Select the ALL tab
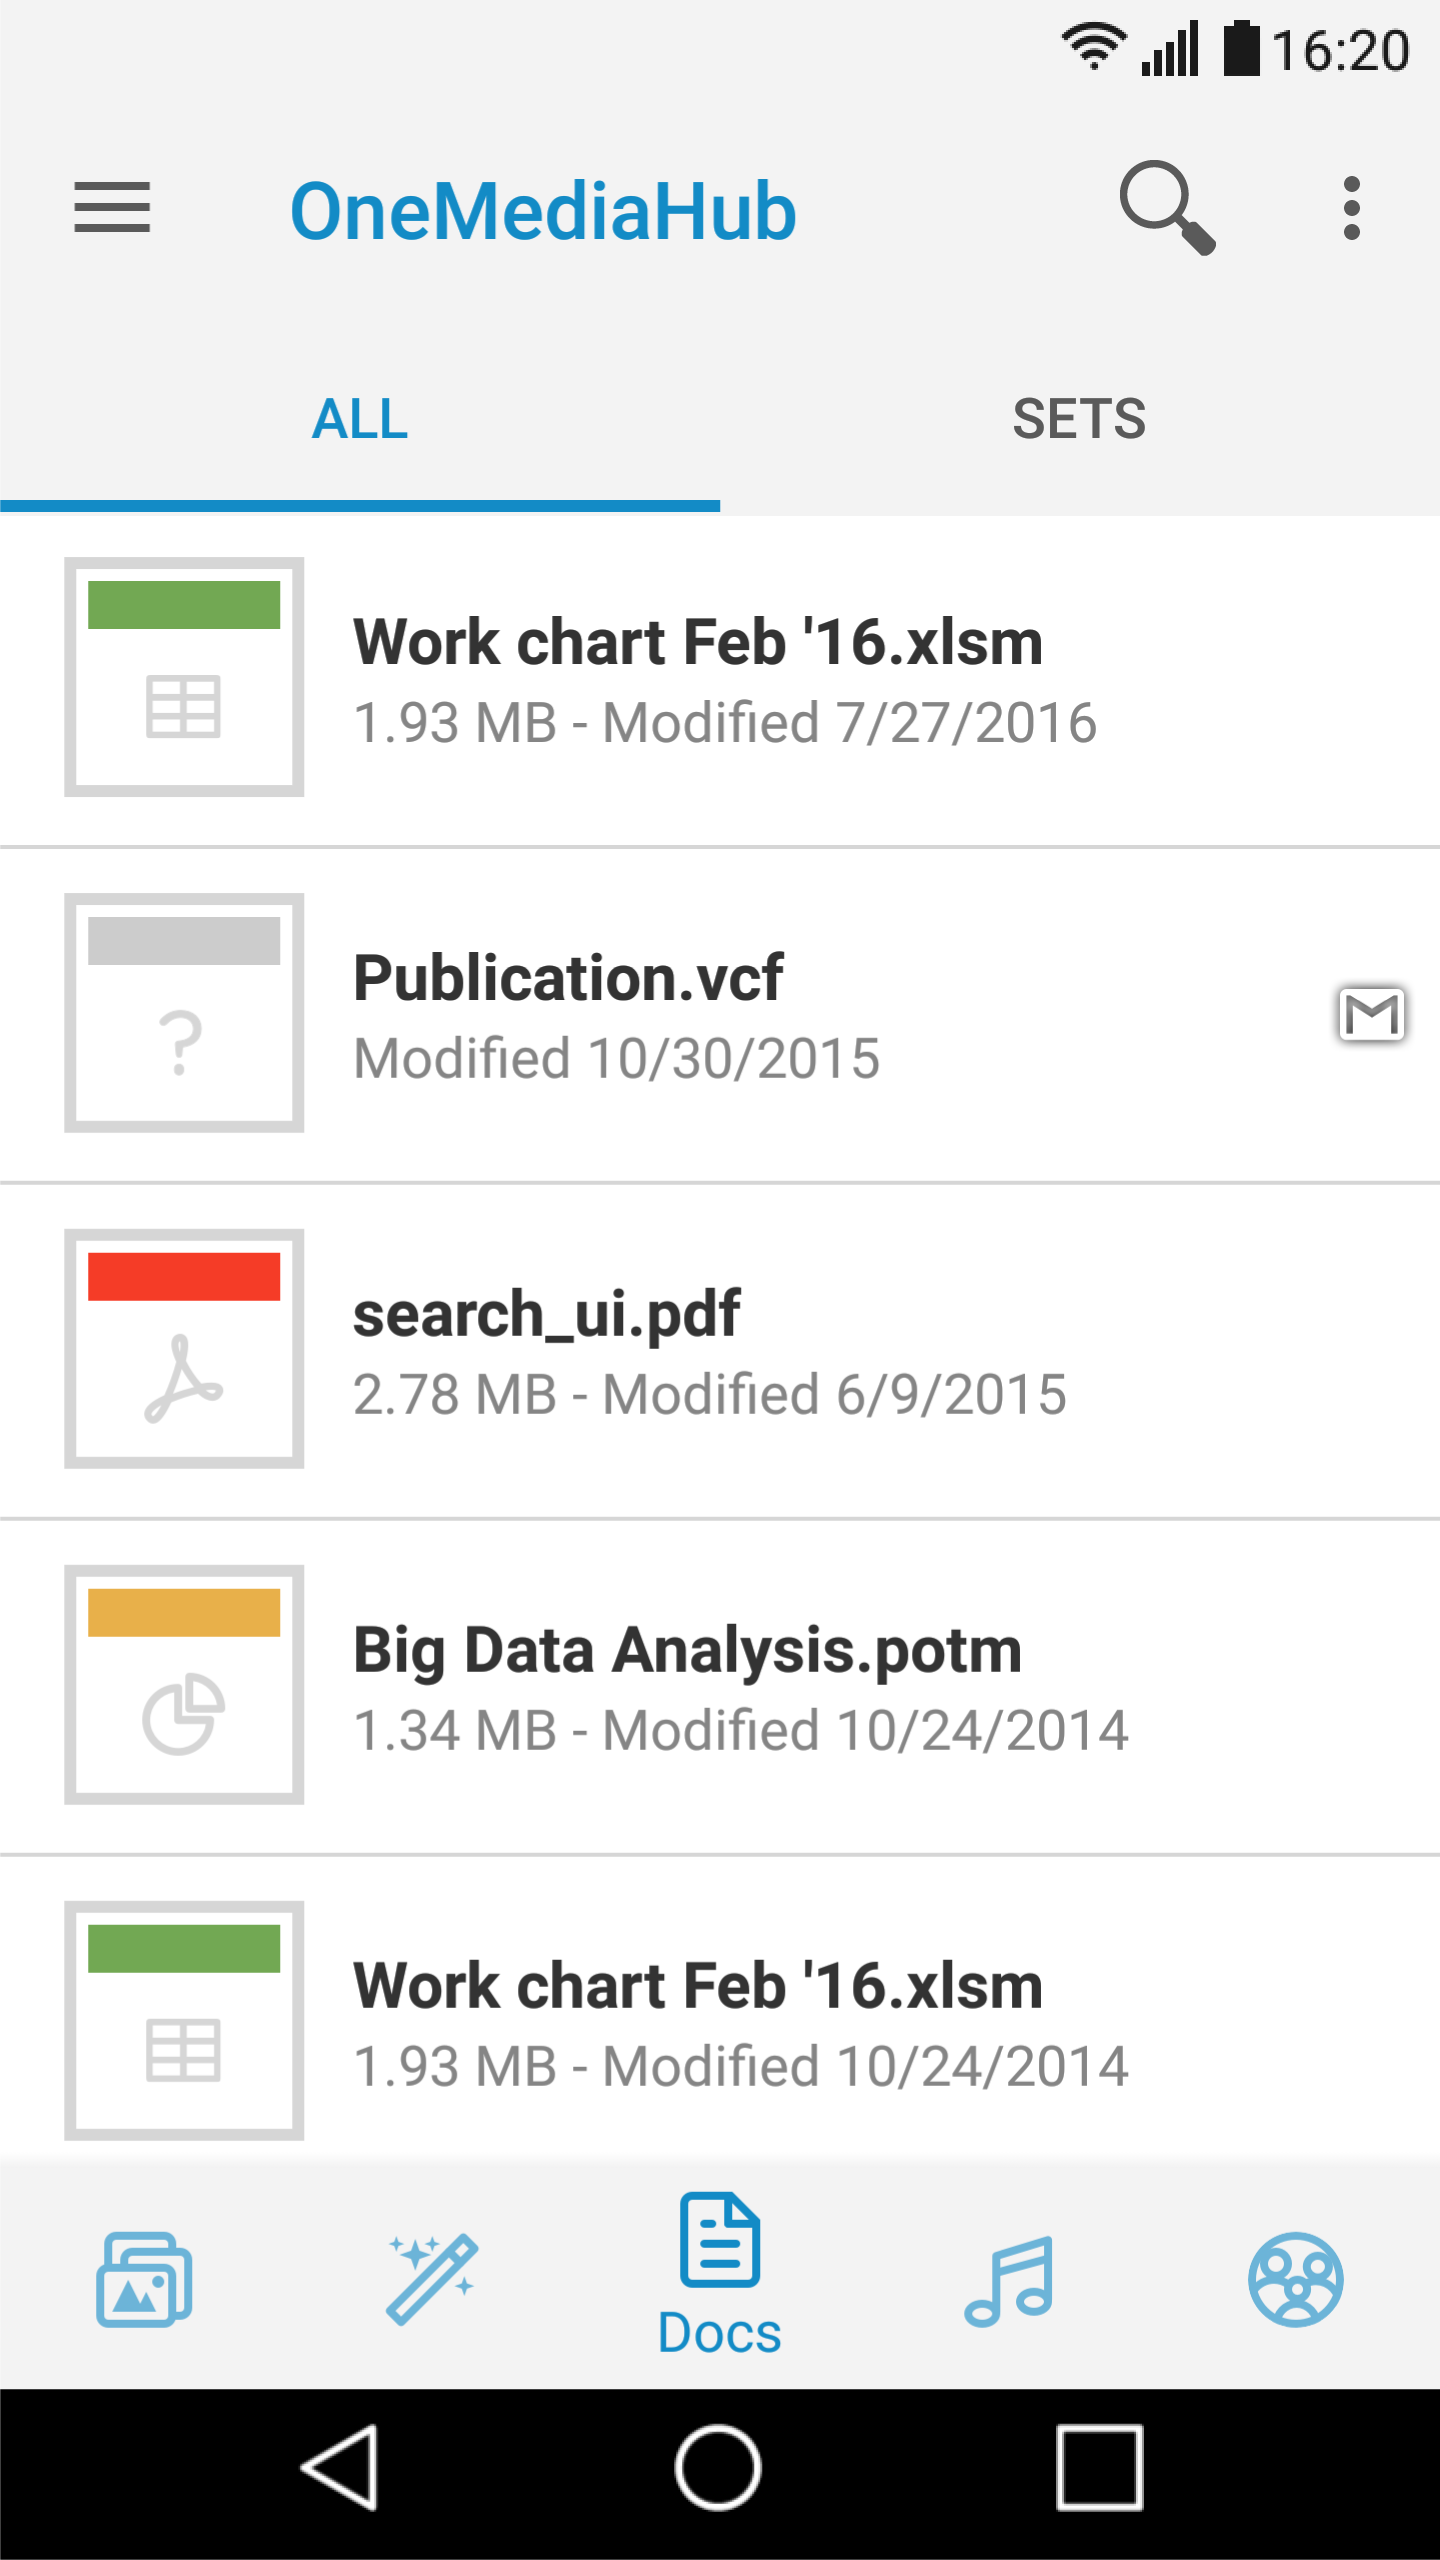Viewport: 1440px width, 2560px height. (x=360, y=418)
